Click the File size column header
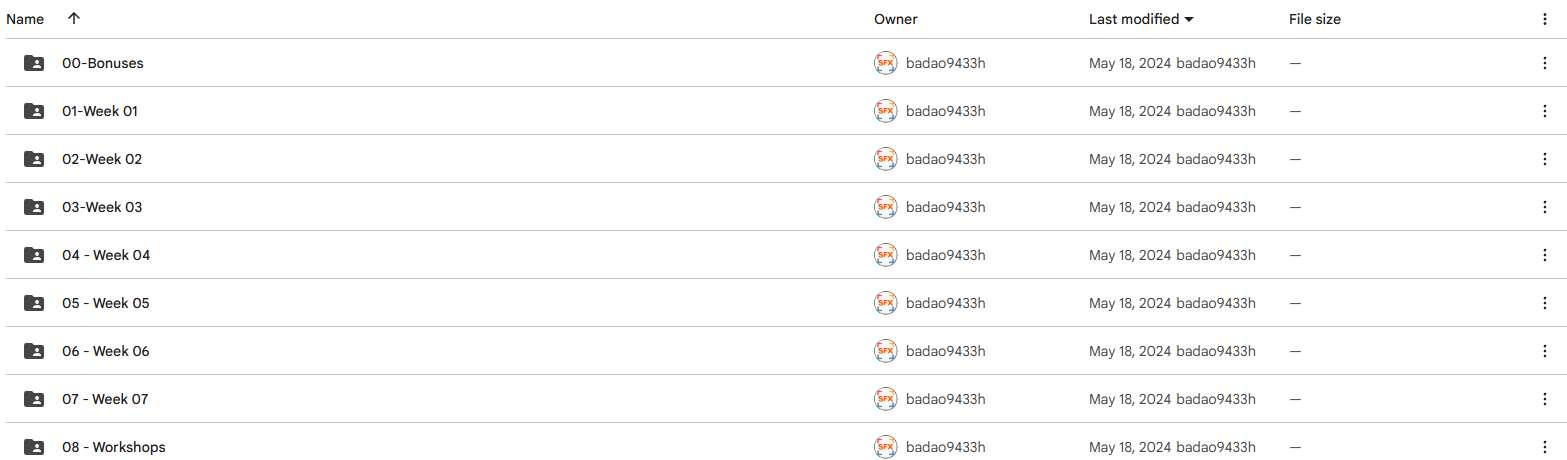The height and width of the screenshot is (460, 1567). pyautogui.click(x=1314, y=19)
